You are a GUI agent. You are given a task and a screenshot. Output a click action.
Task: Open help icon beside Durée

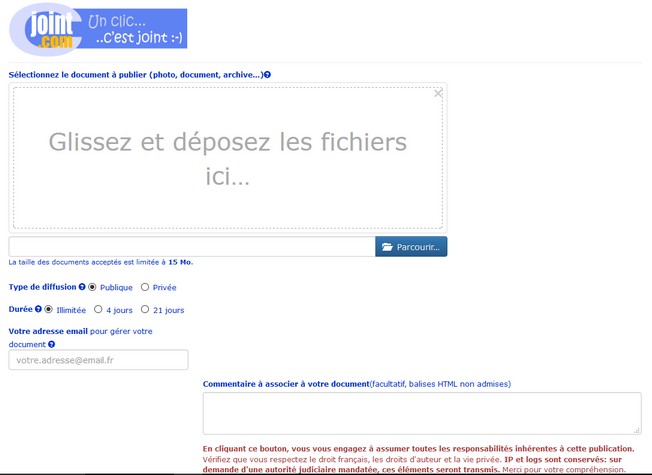[x=38, y=309]
